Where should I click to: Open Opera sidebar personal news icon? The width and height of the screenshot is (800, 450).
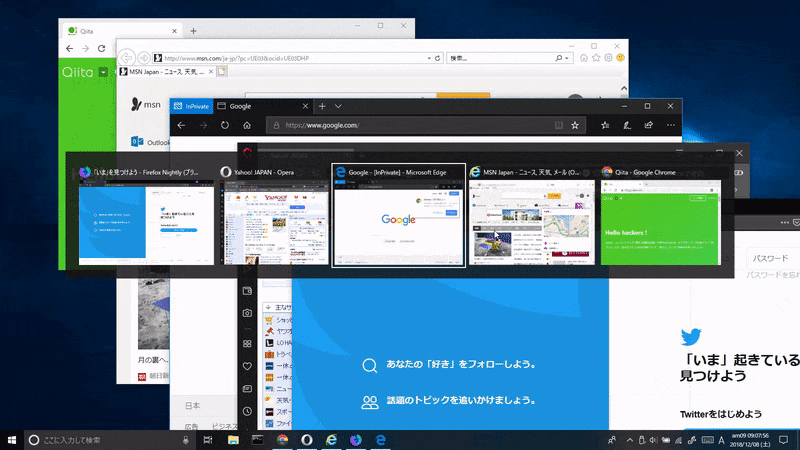247,389
